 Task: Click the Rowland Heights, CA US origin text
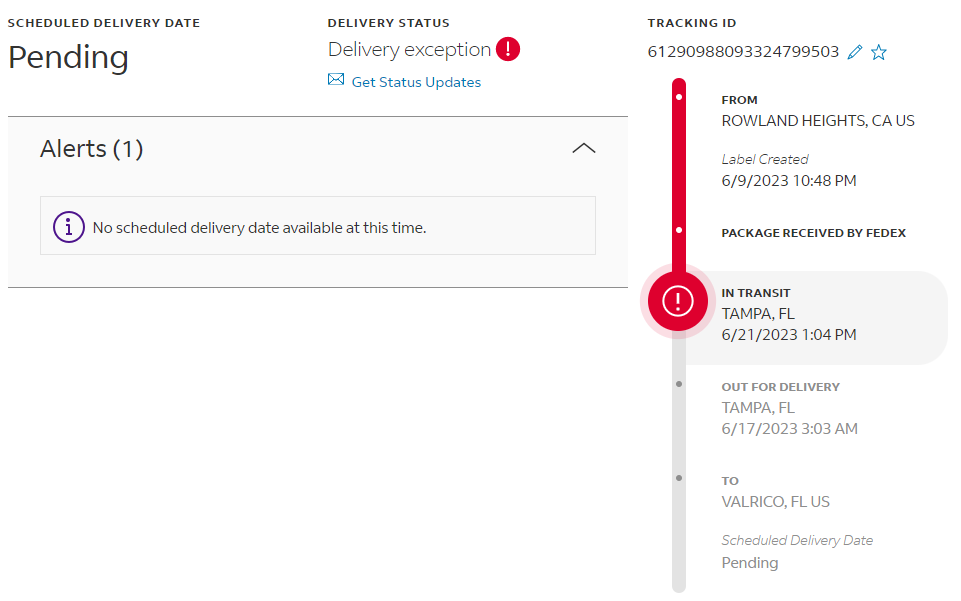pos(818,121)
